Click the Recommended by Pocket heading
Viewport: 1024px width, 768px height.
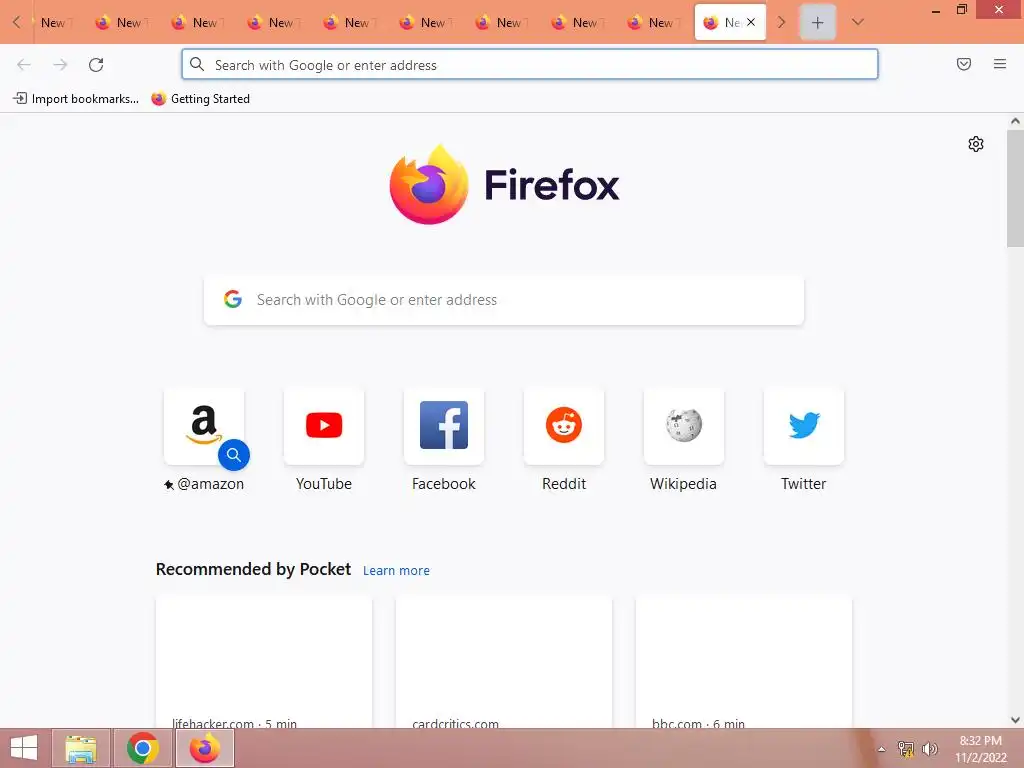click(253, 569)
